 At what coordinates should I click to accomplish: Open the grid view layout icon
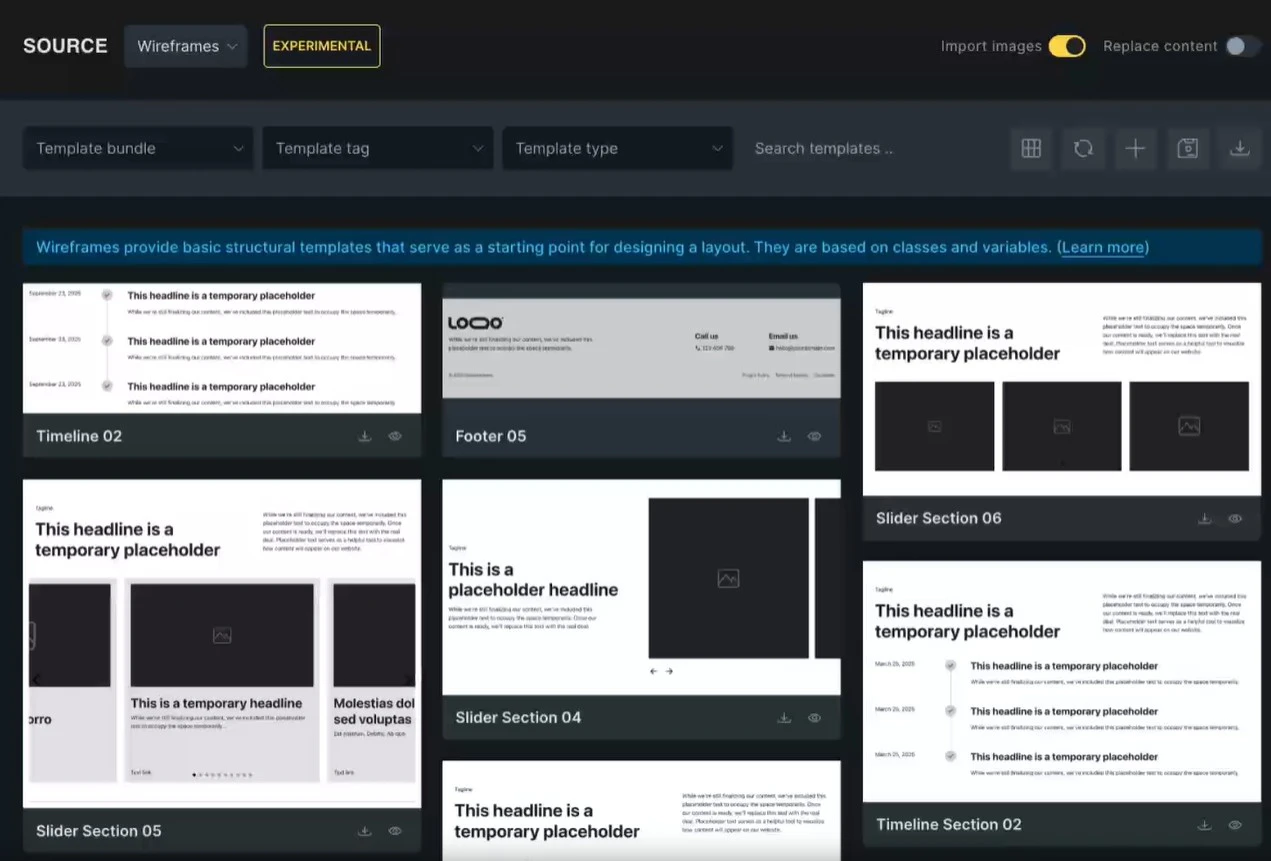pos(1031,148)
